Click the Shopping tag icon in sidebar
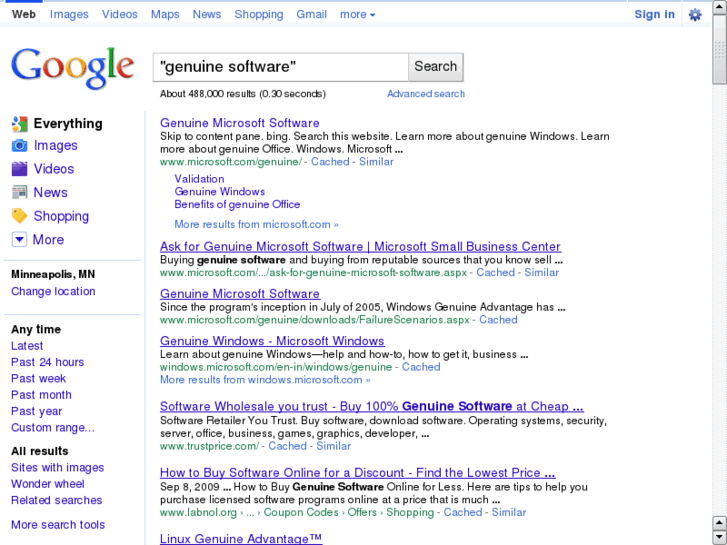 click(19, 216)
